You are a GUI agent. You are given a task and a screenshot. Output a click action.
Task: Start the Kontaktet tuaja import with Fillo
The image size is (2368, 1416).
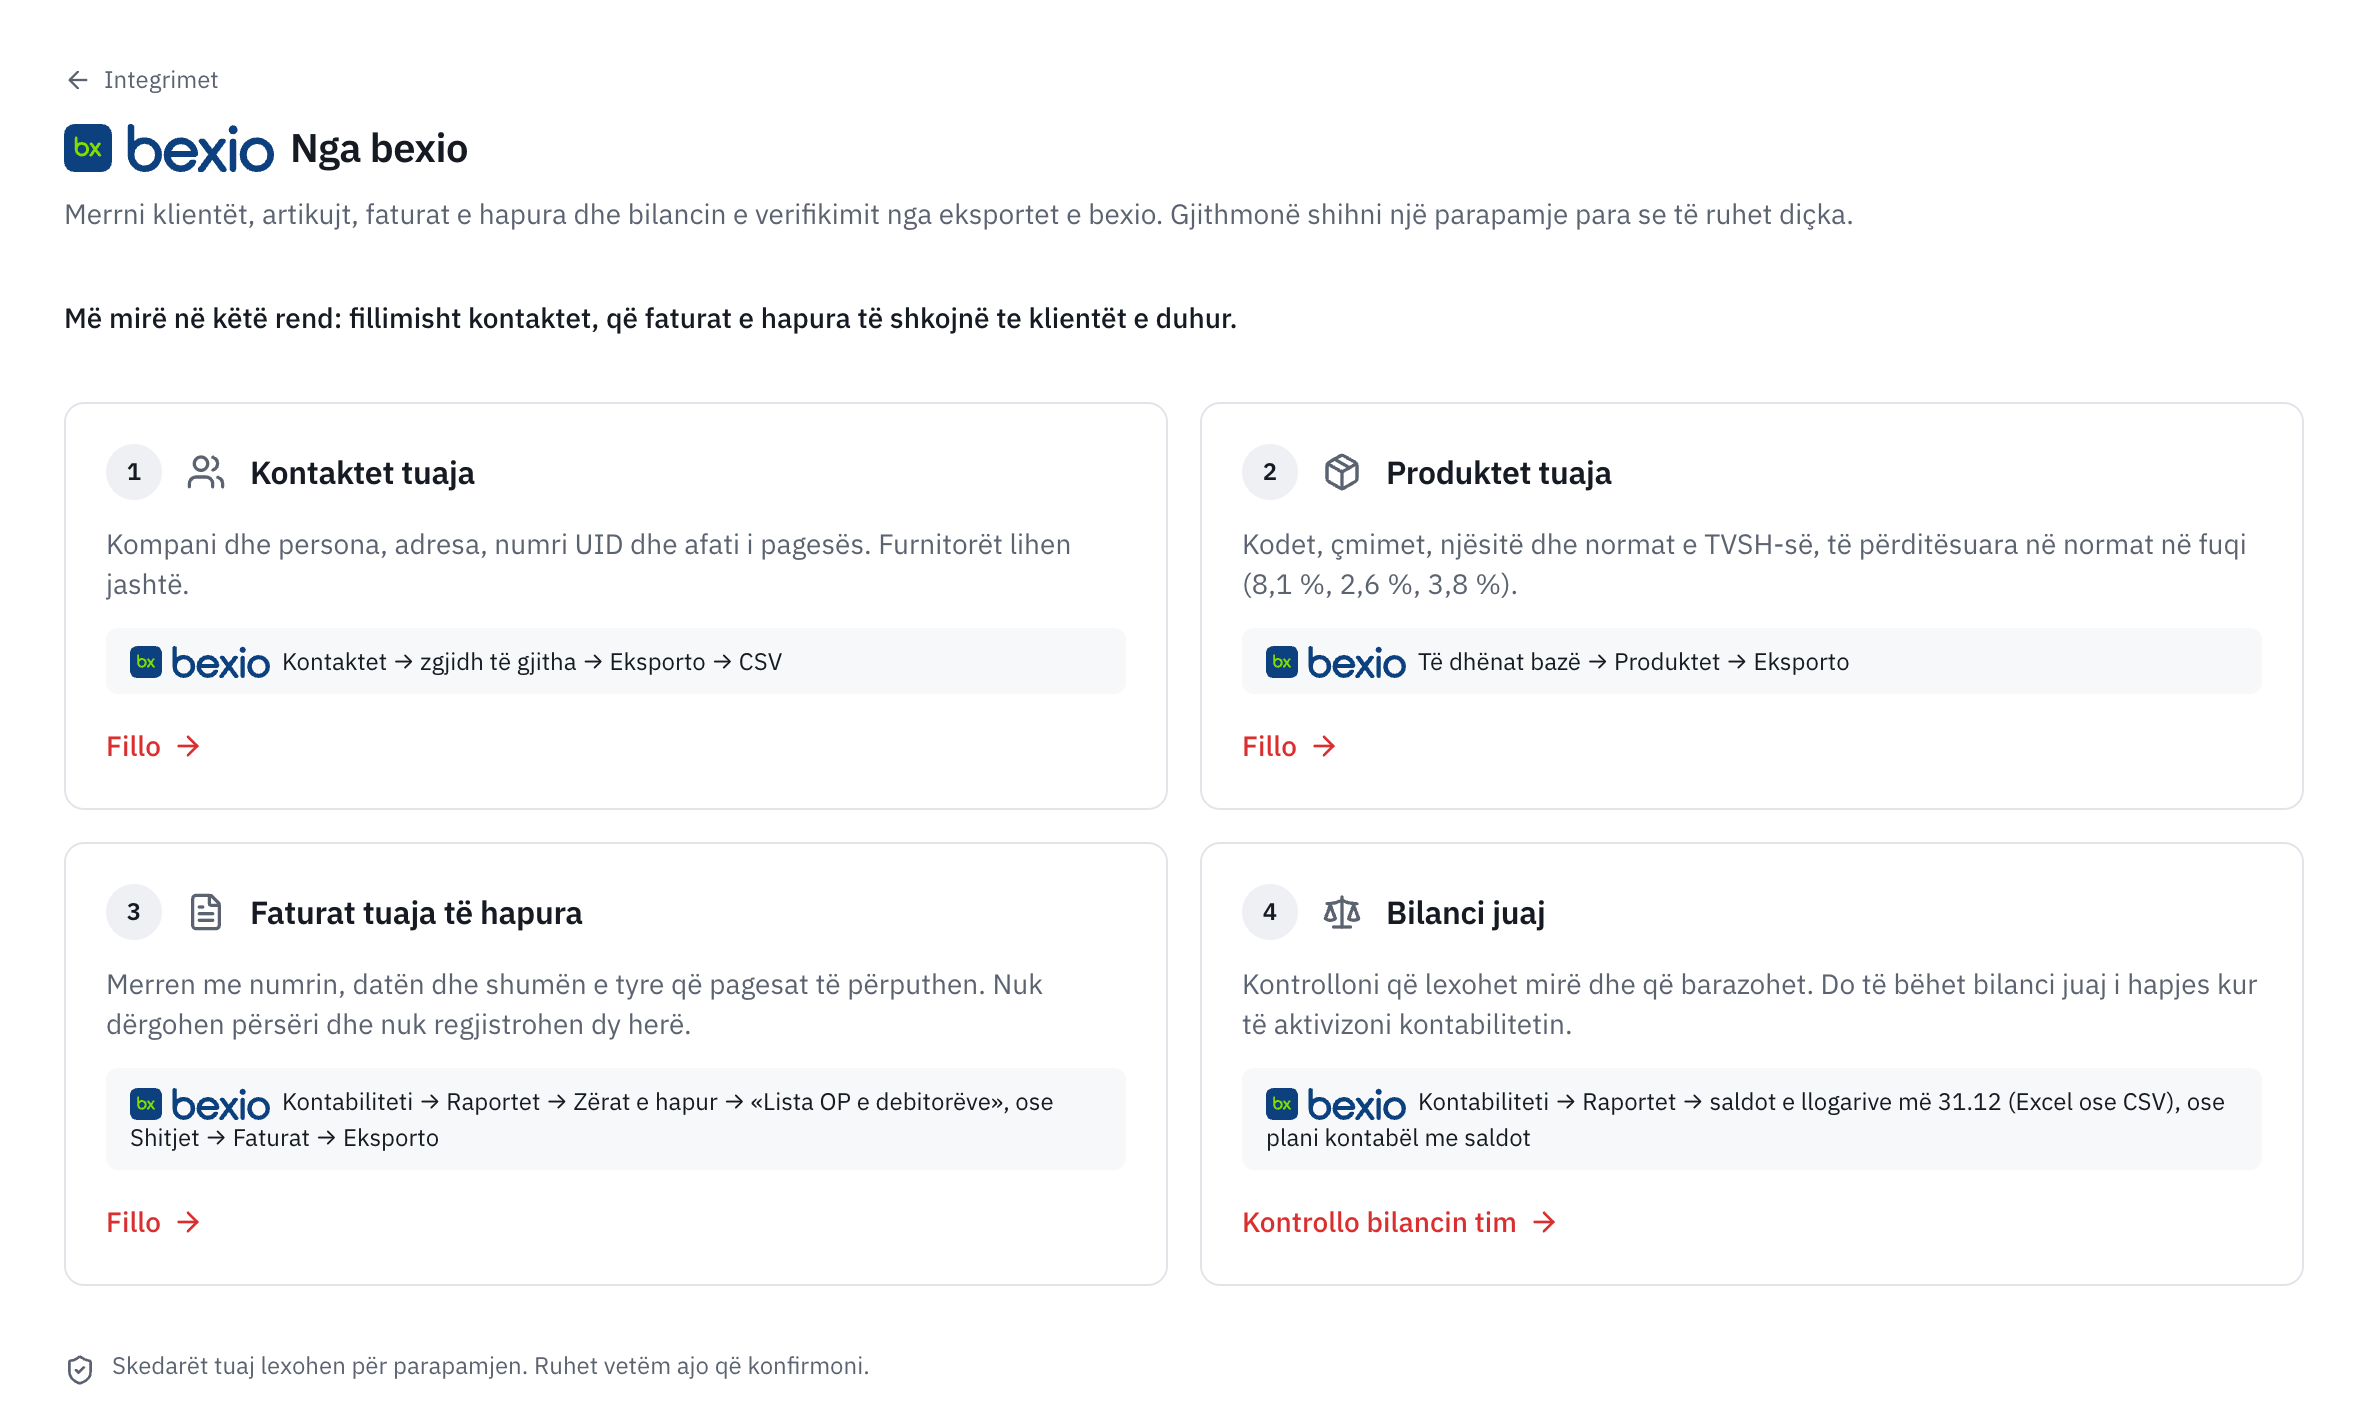pos(154,746)
